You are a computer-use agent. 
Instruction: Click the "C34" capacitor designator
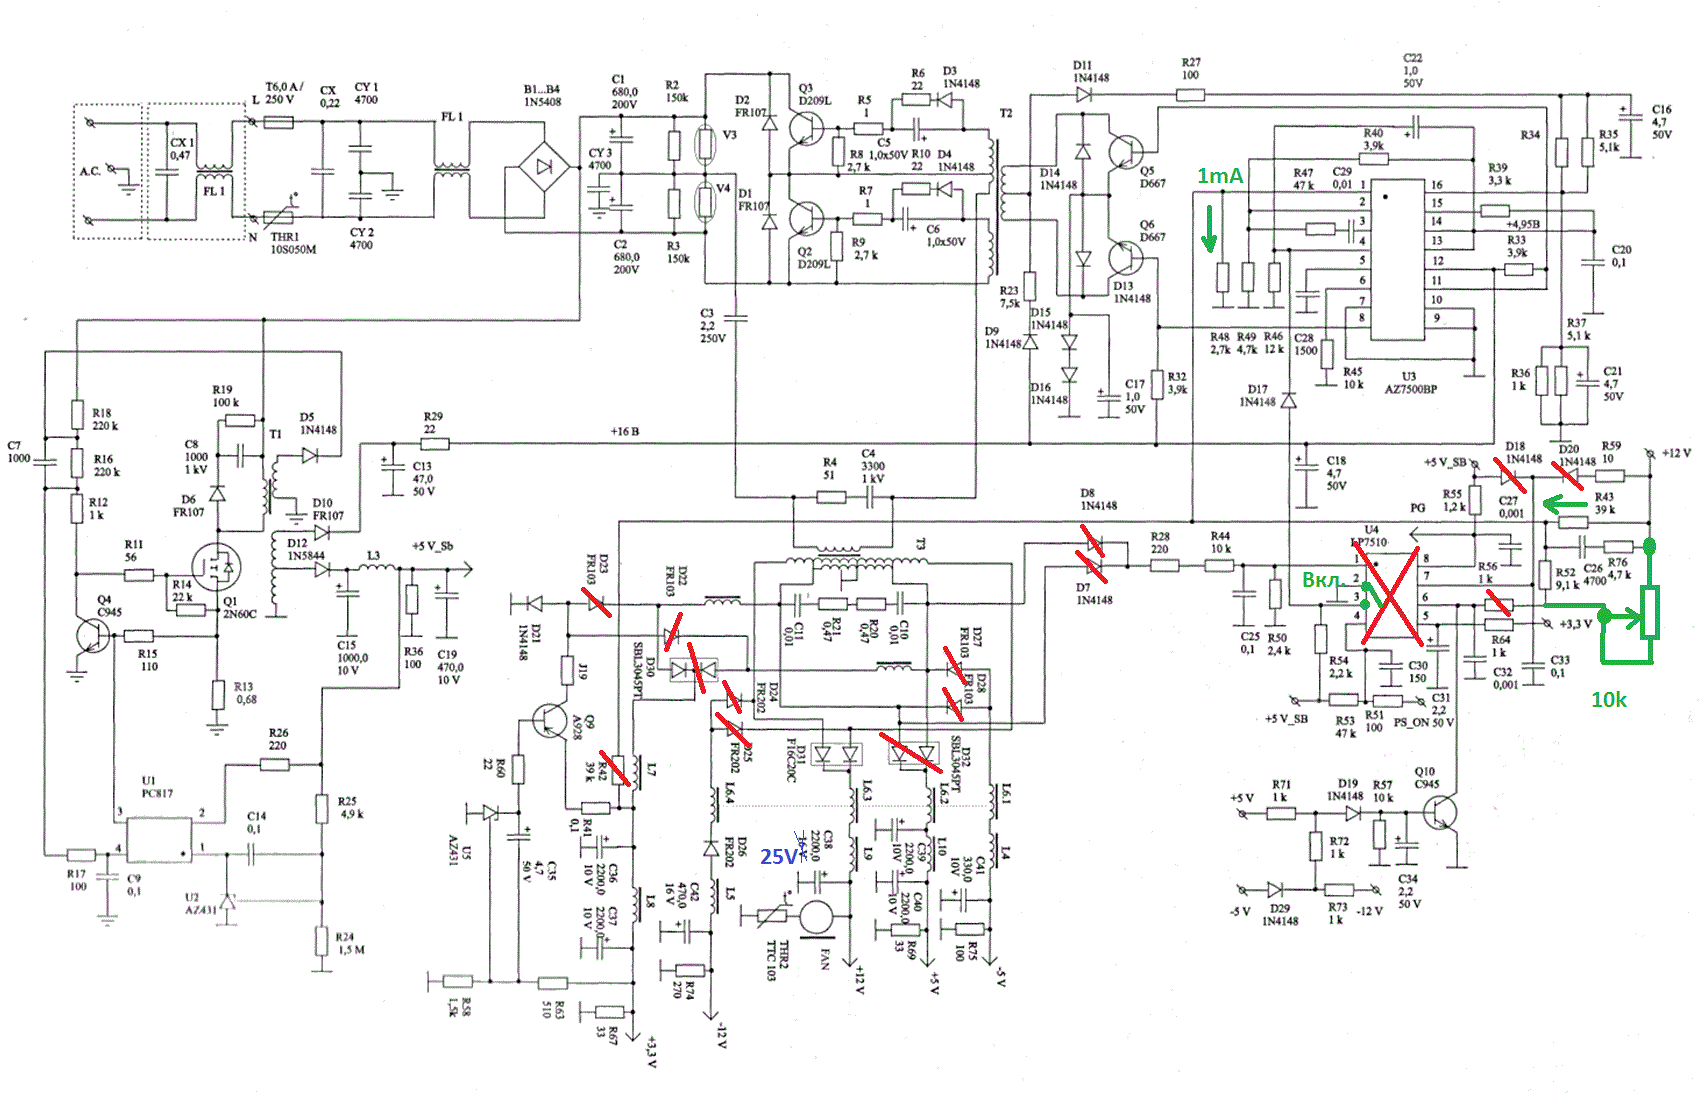(1408, 879)
